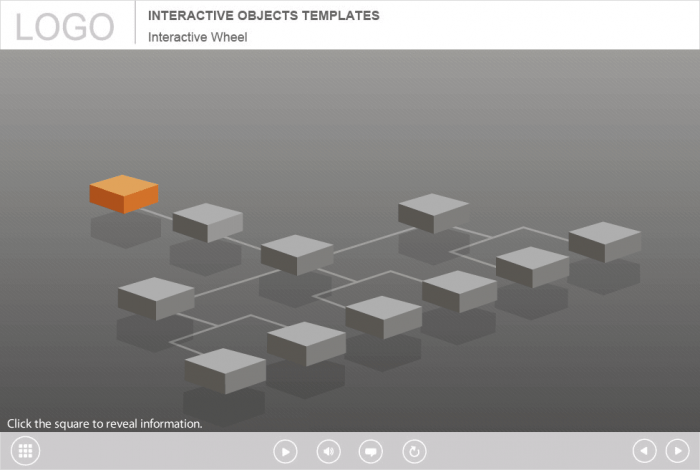The height and width of the screenshot is (470, 700).
Task: Open the grid menu icon in bottom bar
Action: [25, 451]
